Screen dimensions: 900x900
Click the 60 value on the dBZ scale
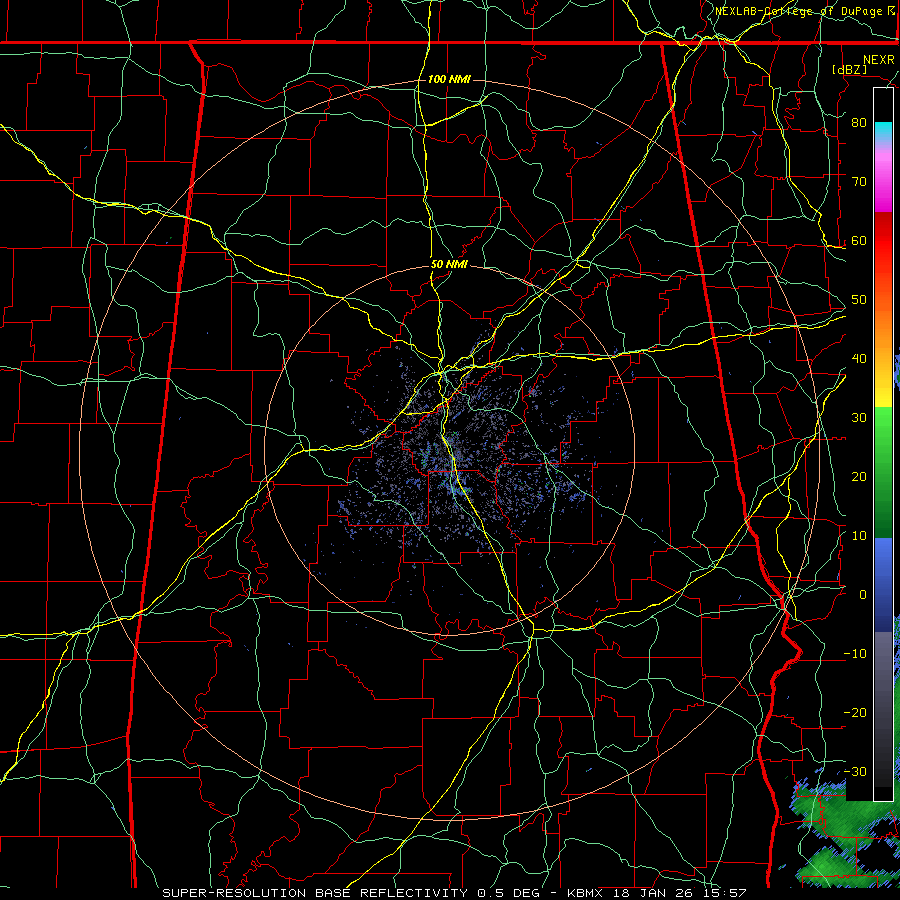click(x=859, y=241)
